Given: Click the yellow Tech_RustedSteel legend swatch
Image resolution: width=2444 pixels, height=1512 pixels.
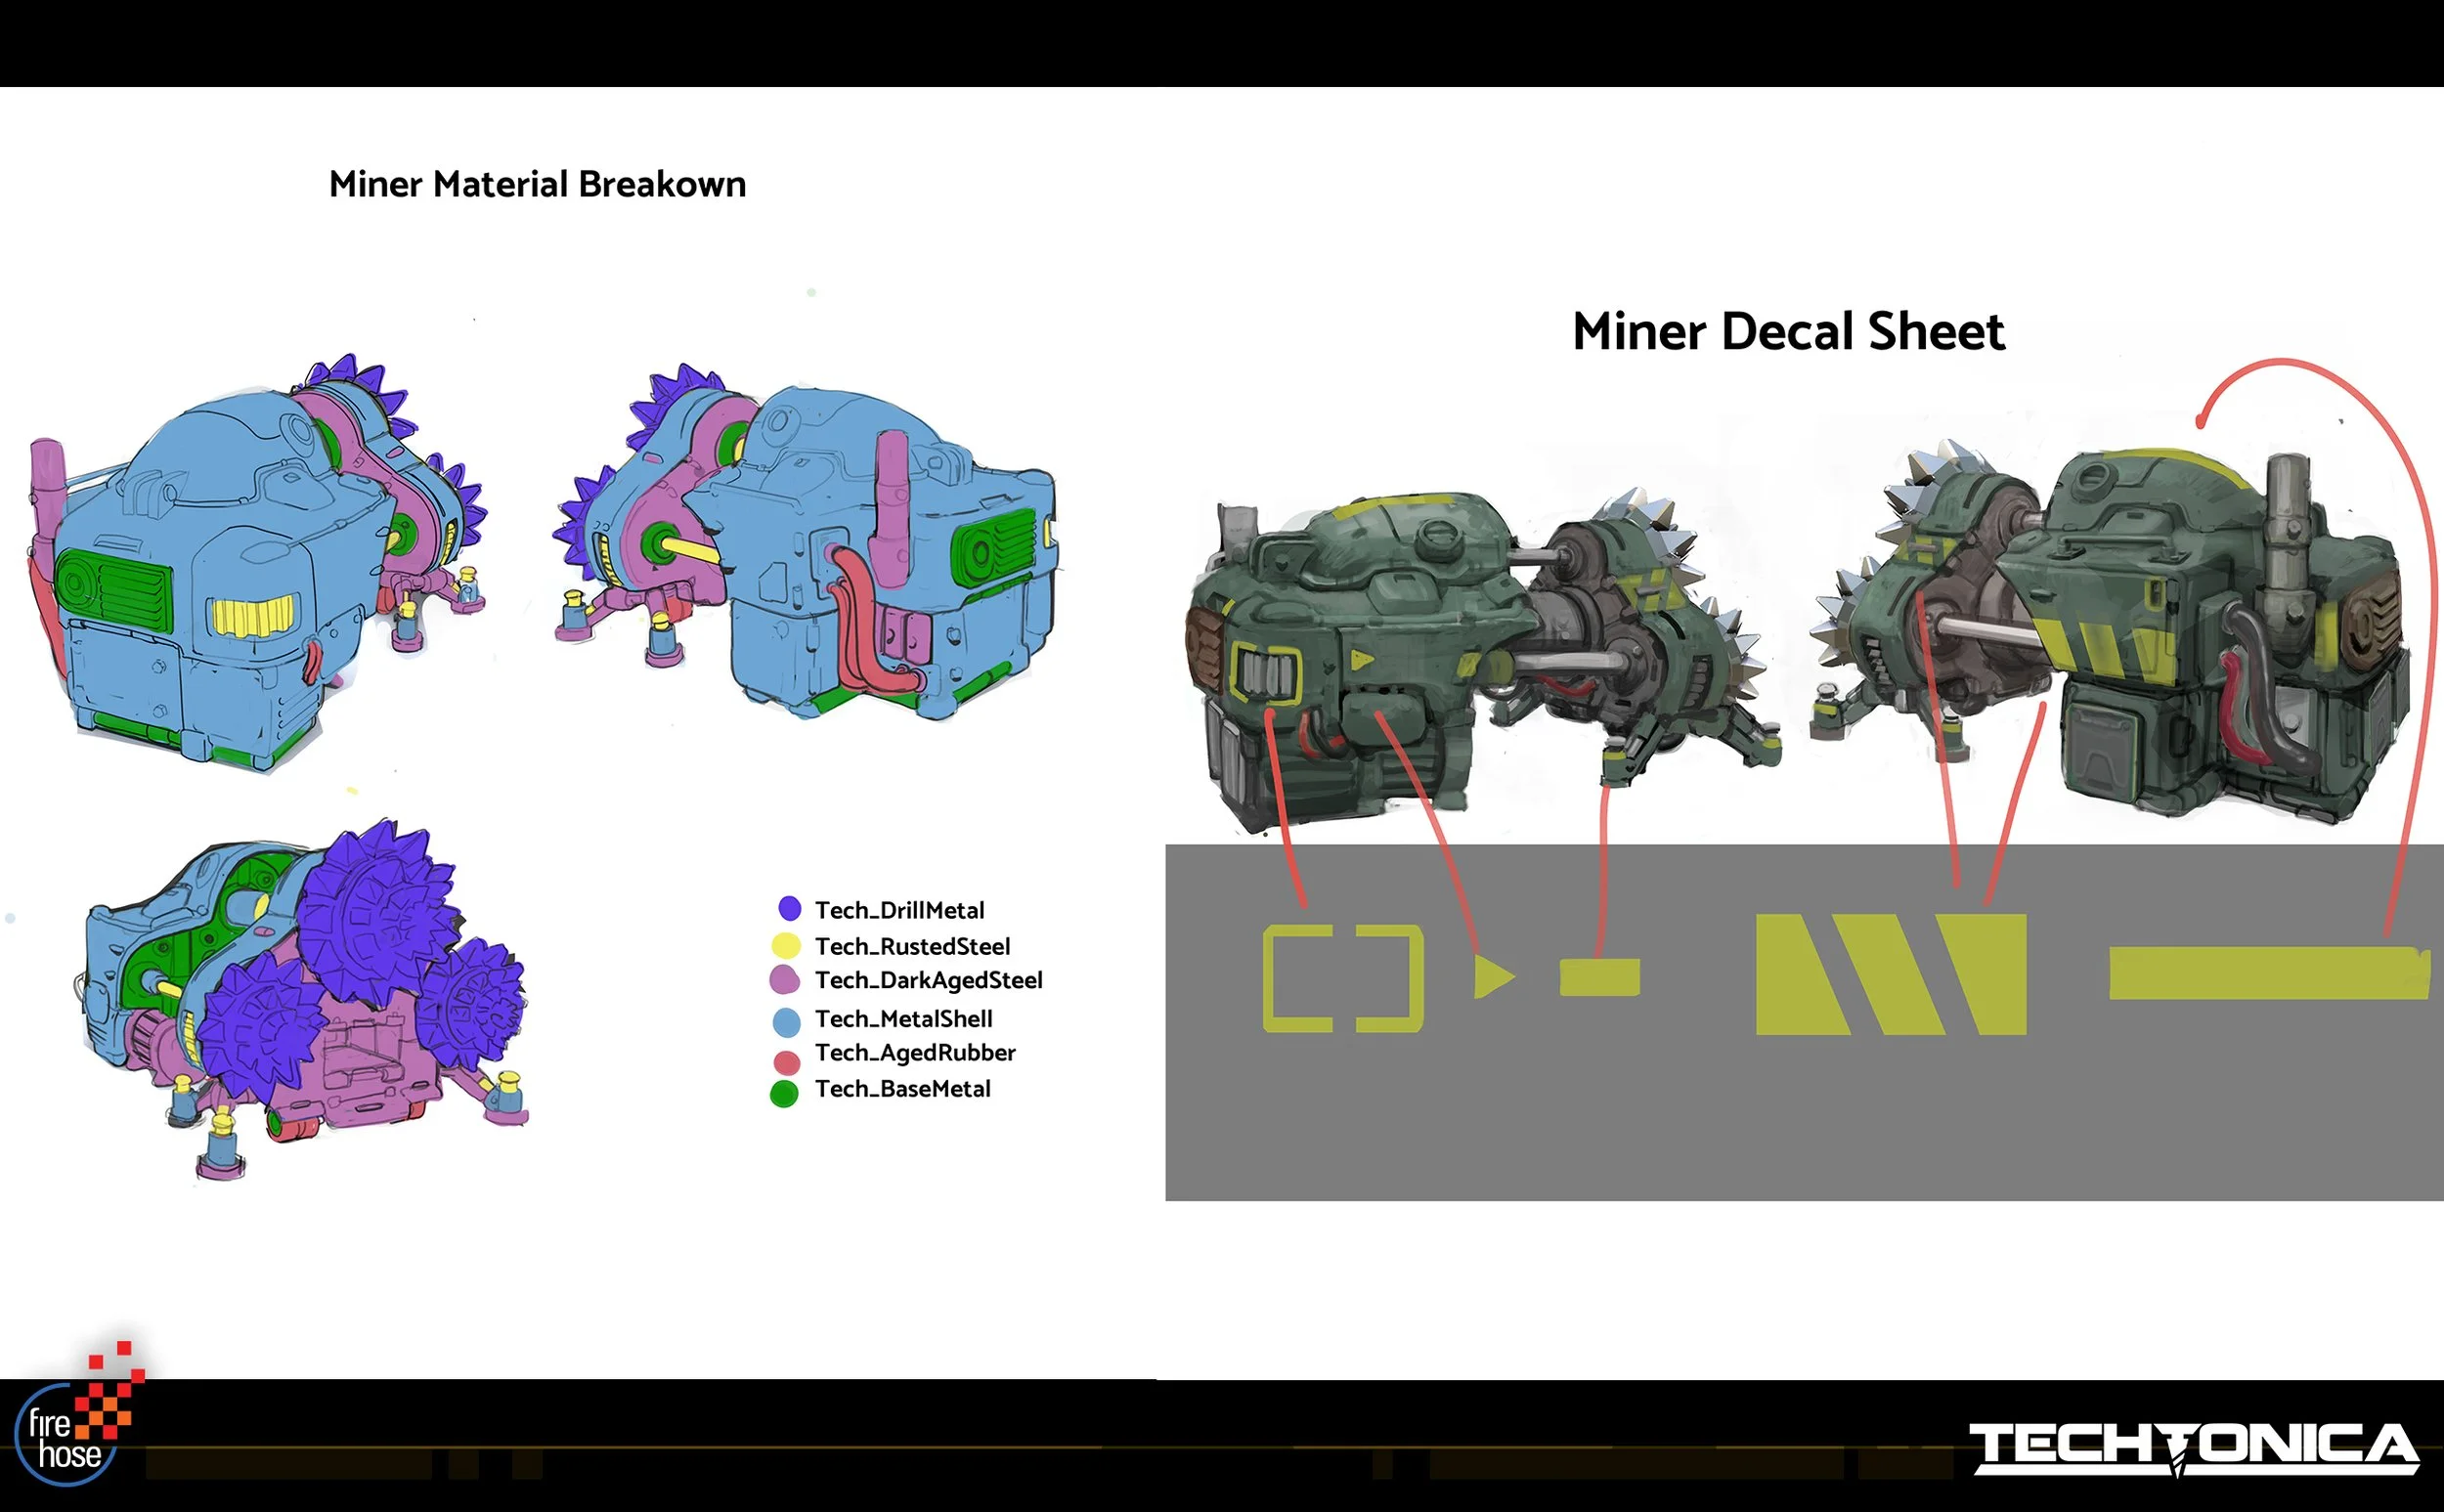Looking at the screenshot, I should pos(786,946).
